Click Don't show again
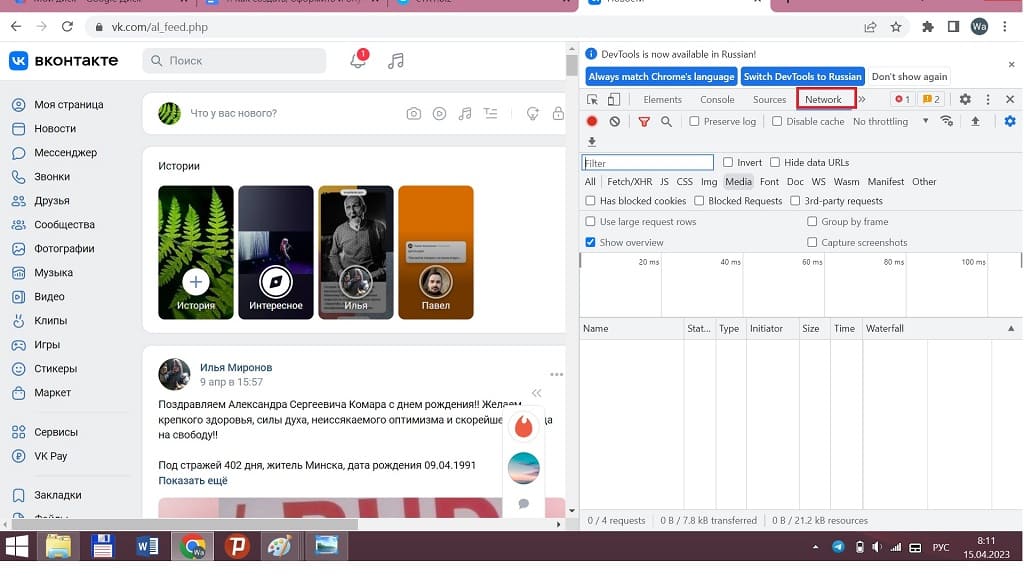Viewport: 1024px width, 576px height. click(x=909, y=76)
